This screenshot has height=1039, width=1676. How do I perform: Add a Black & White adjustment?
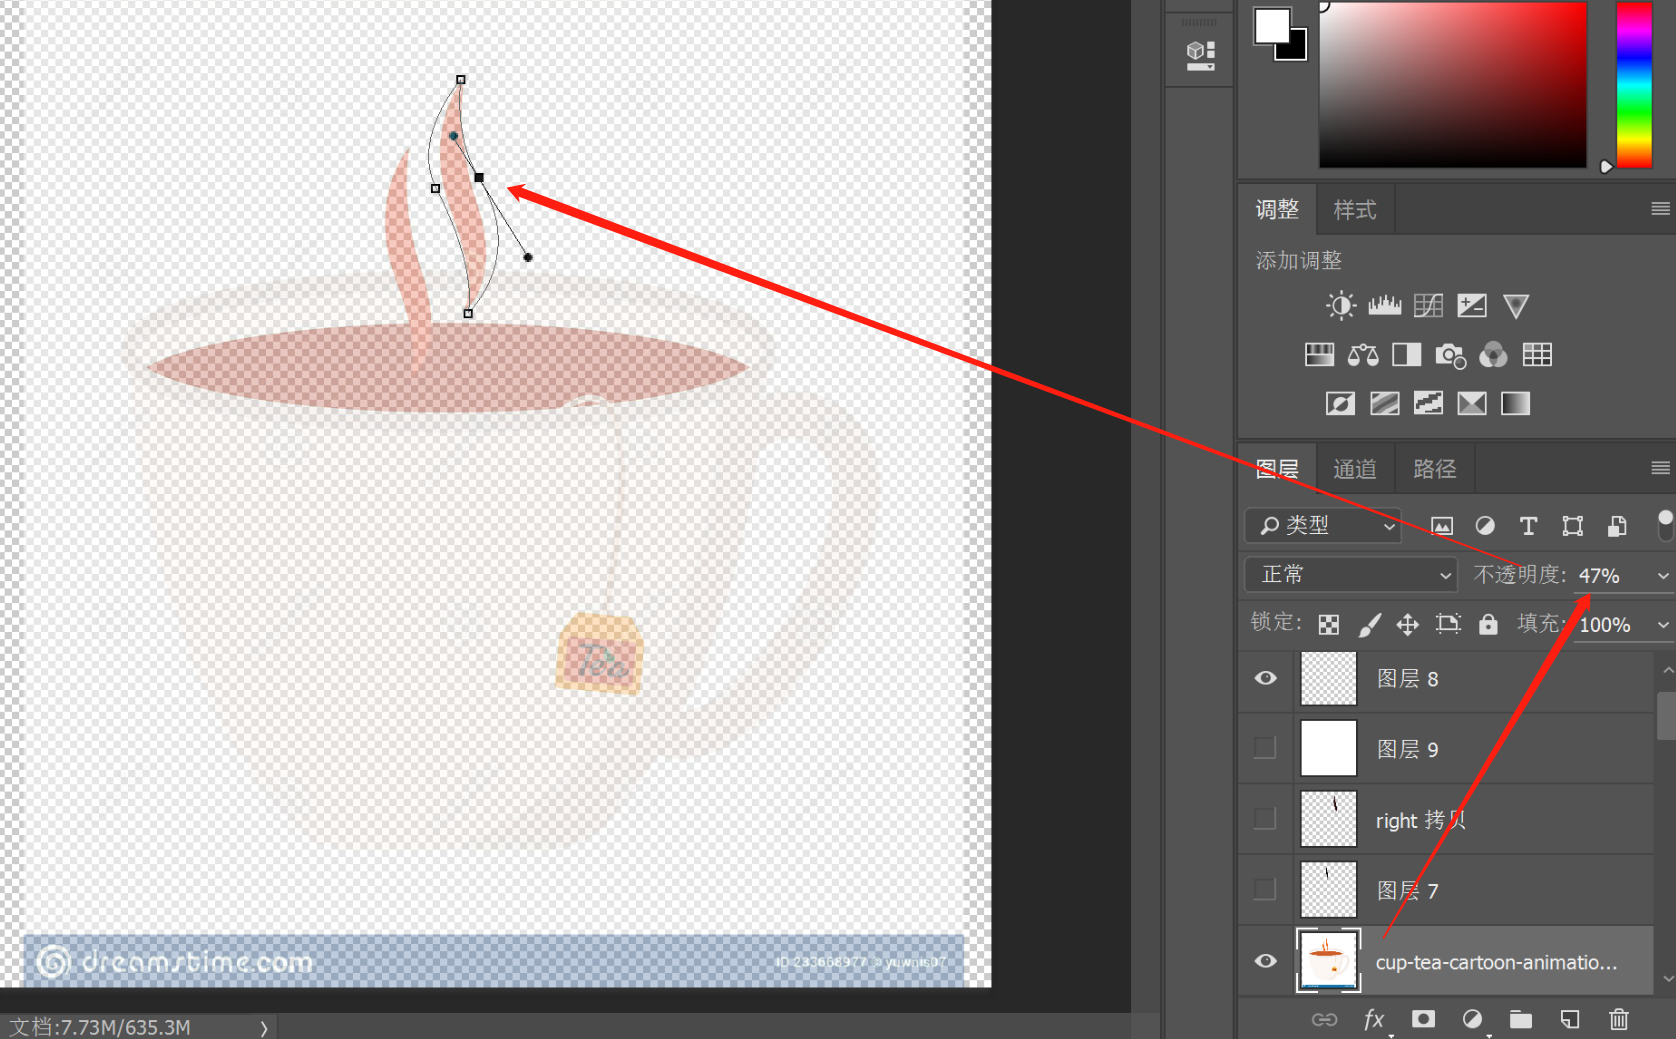(x=1406, y=354)
